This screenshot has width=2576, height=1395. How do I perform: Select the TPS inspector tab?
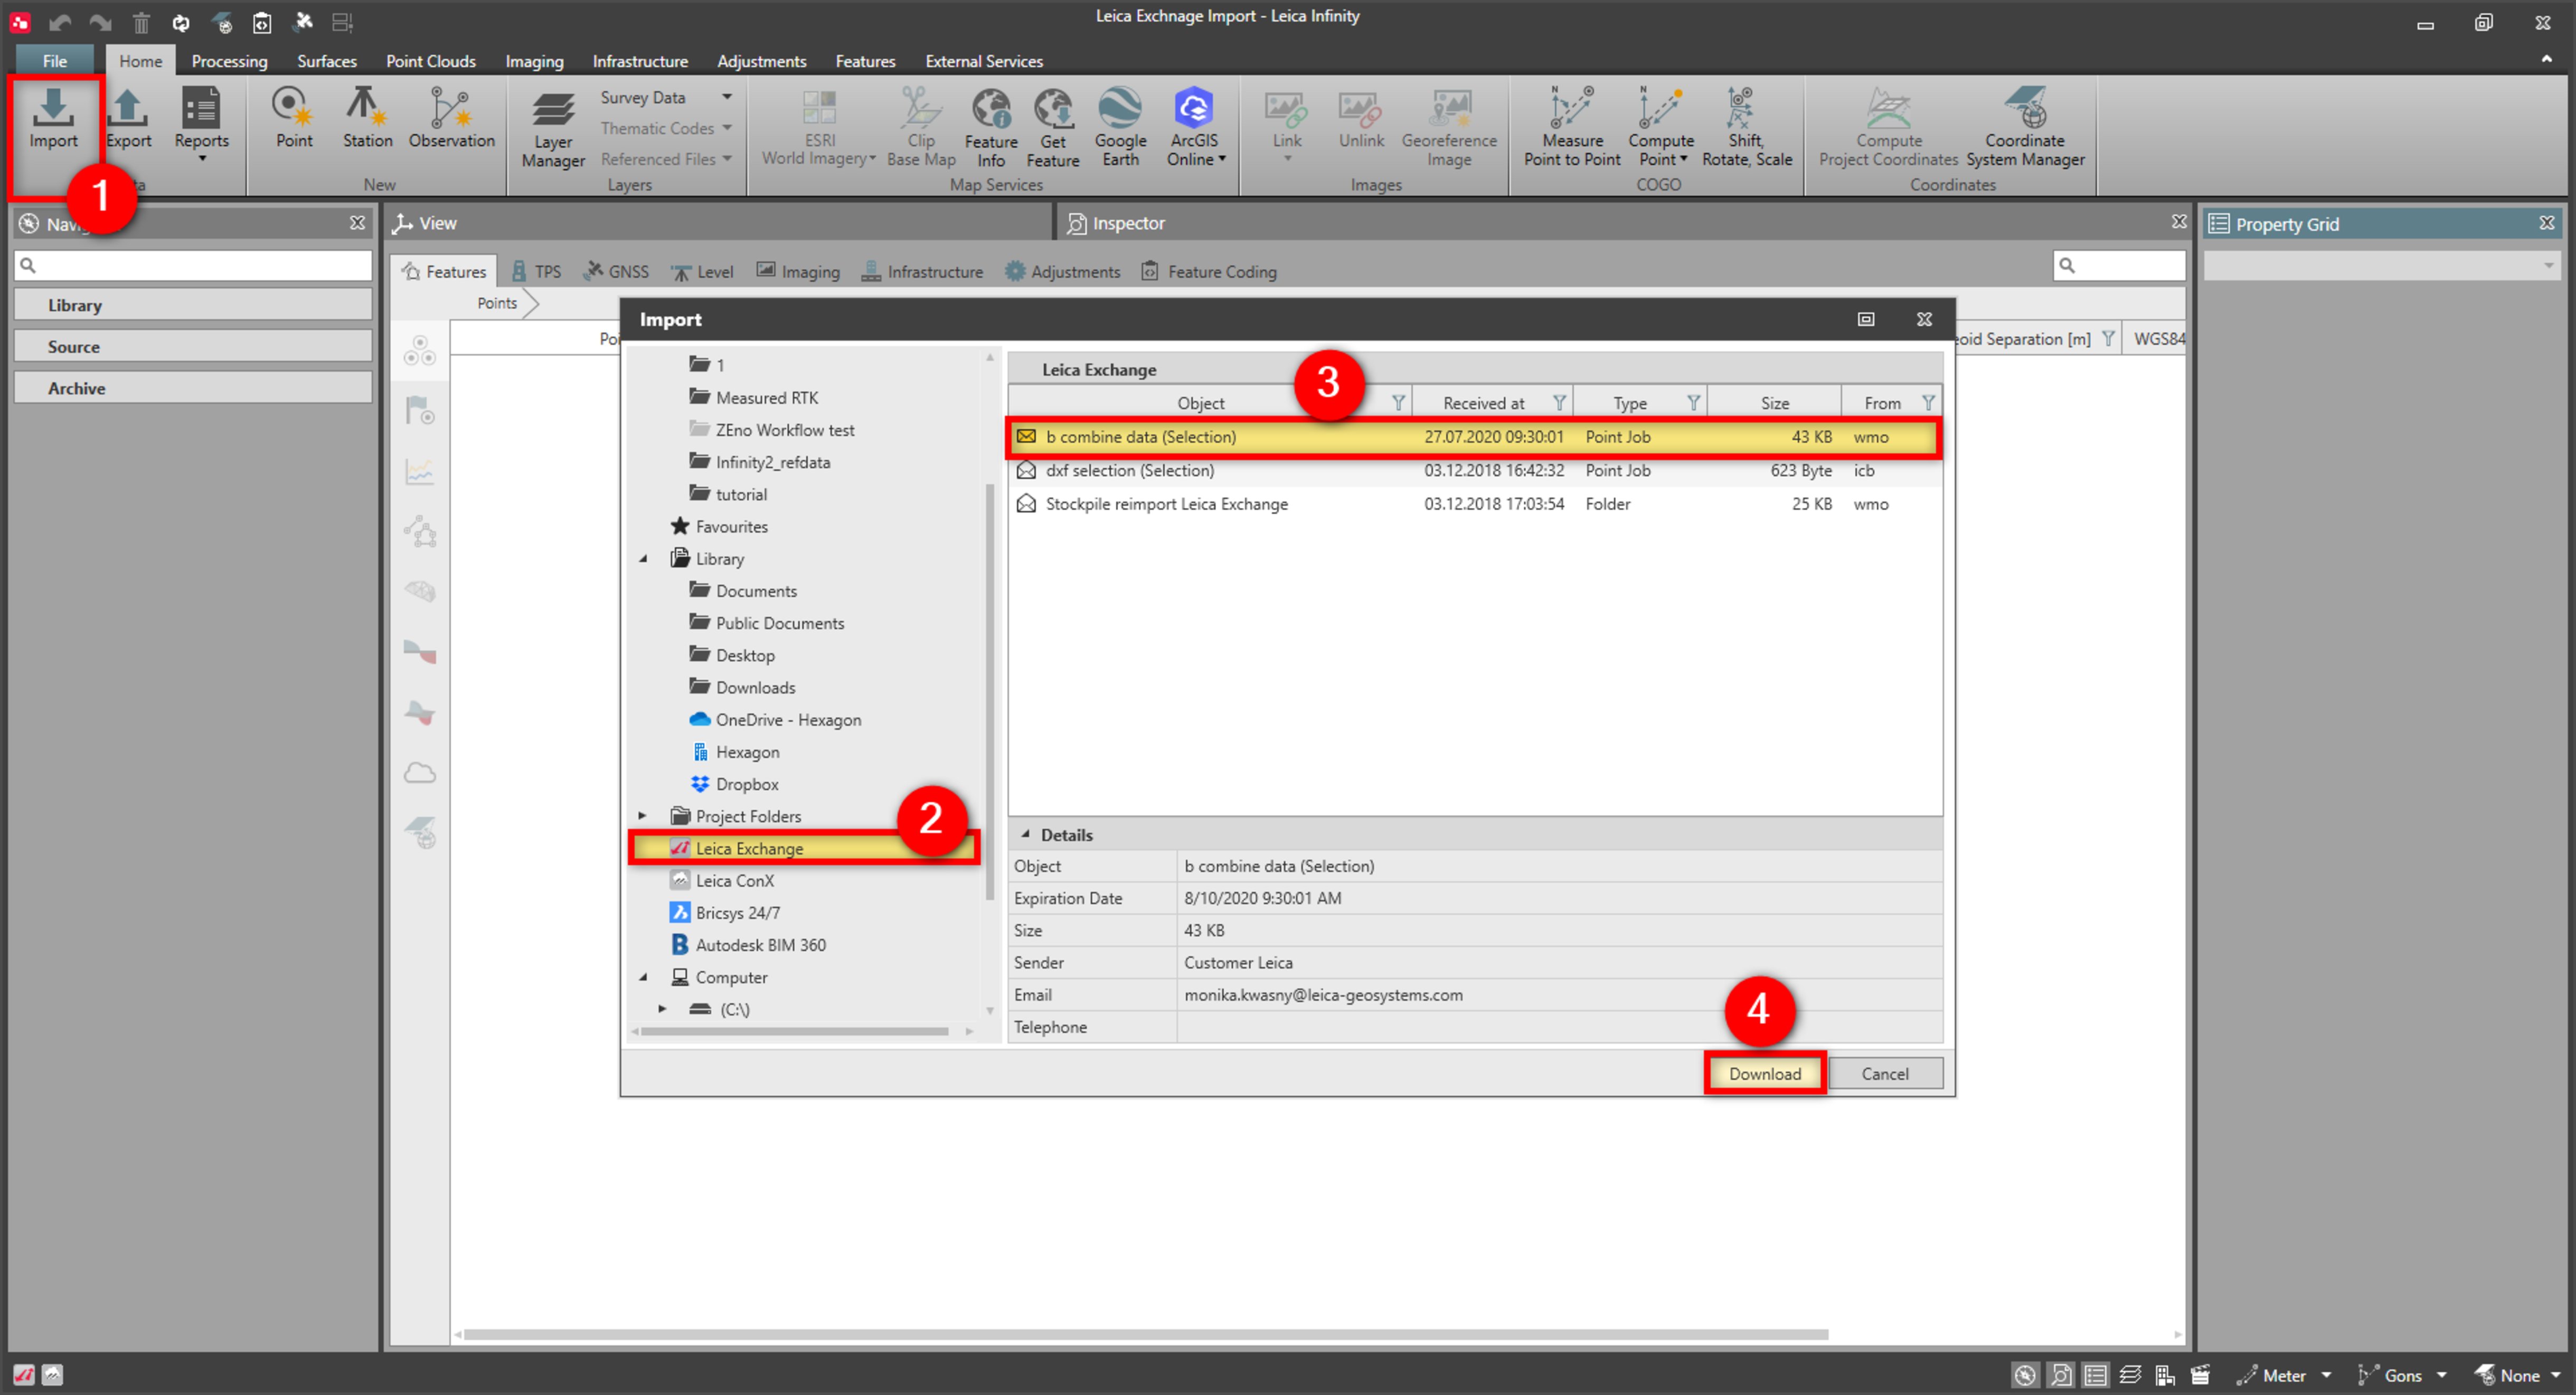tap(536, 271)
